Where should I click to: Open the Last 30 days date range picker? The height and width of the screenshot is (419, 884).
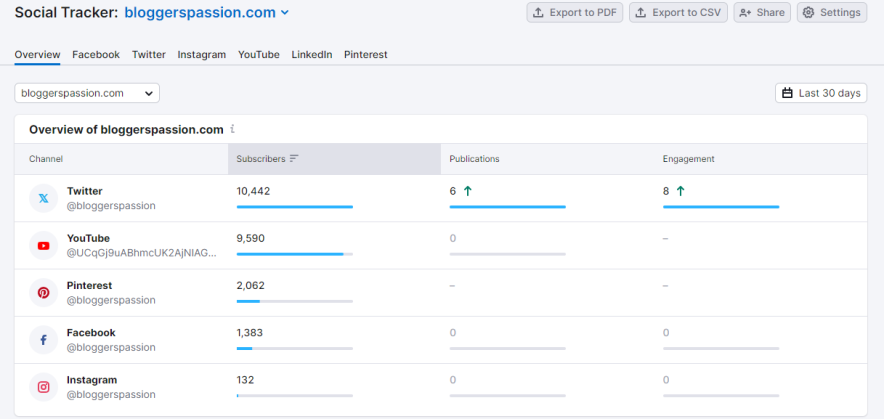(821, 93)
